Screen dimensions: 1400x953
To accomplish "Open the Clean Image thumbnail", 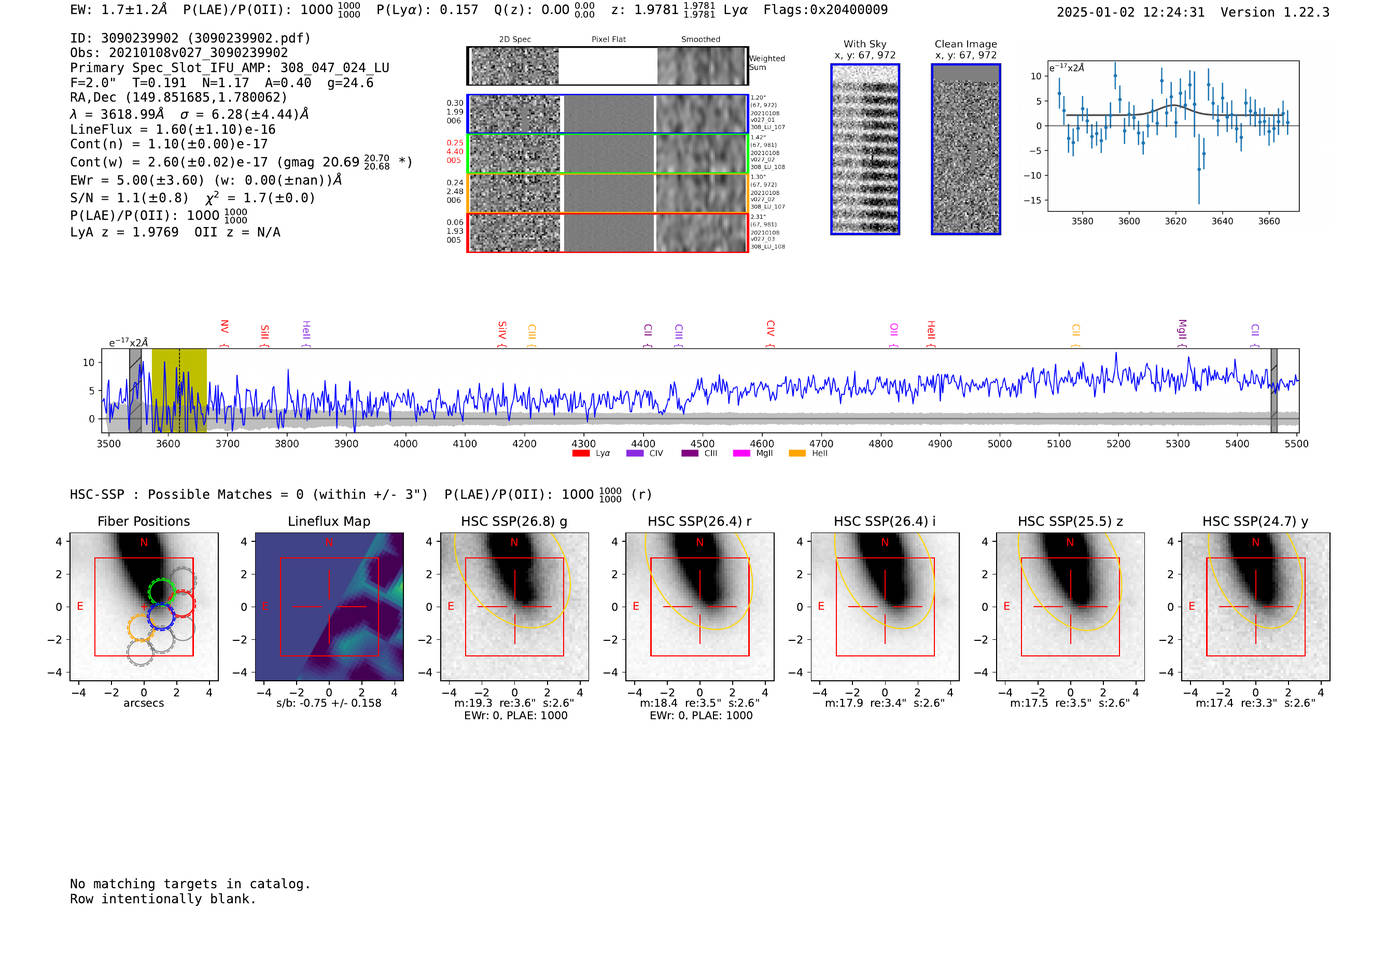I will [966, 149].
